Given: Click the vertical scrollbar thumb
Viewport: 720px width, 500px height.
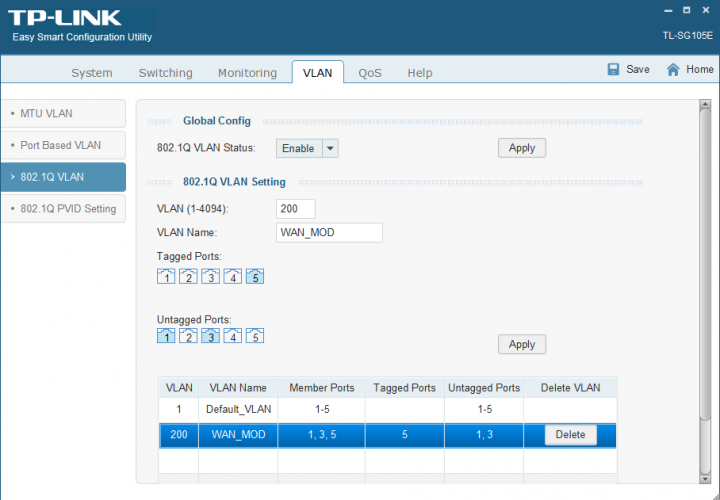Looking at the screenshot, I should [x=705, y=264].
